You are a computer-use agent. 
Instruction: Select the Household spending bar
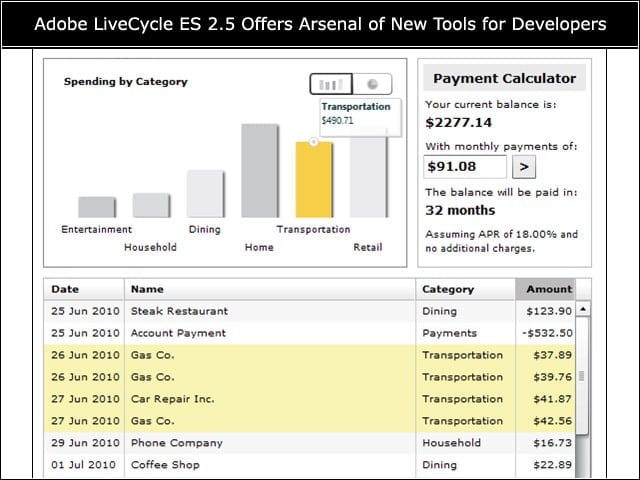[151, 205]
